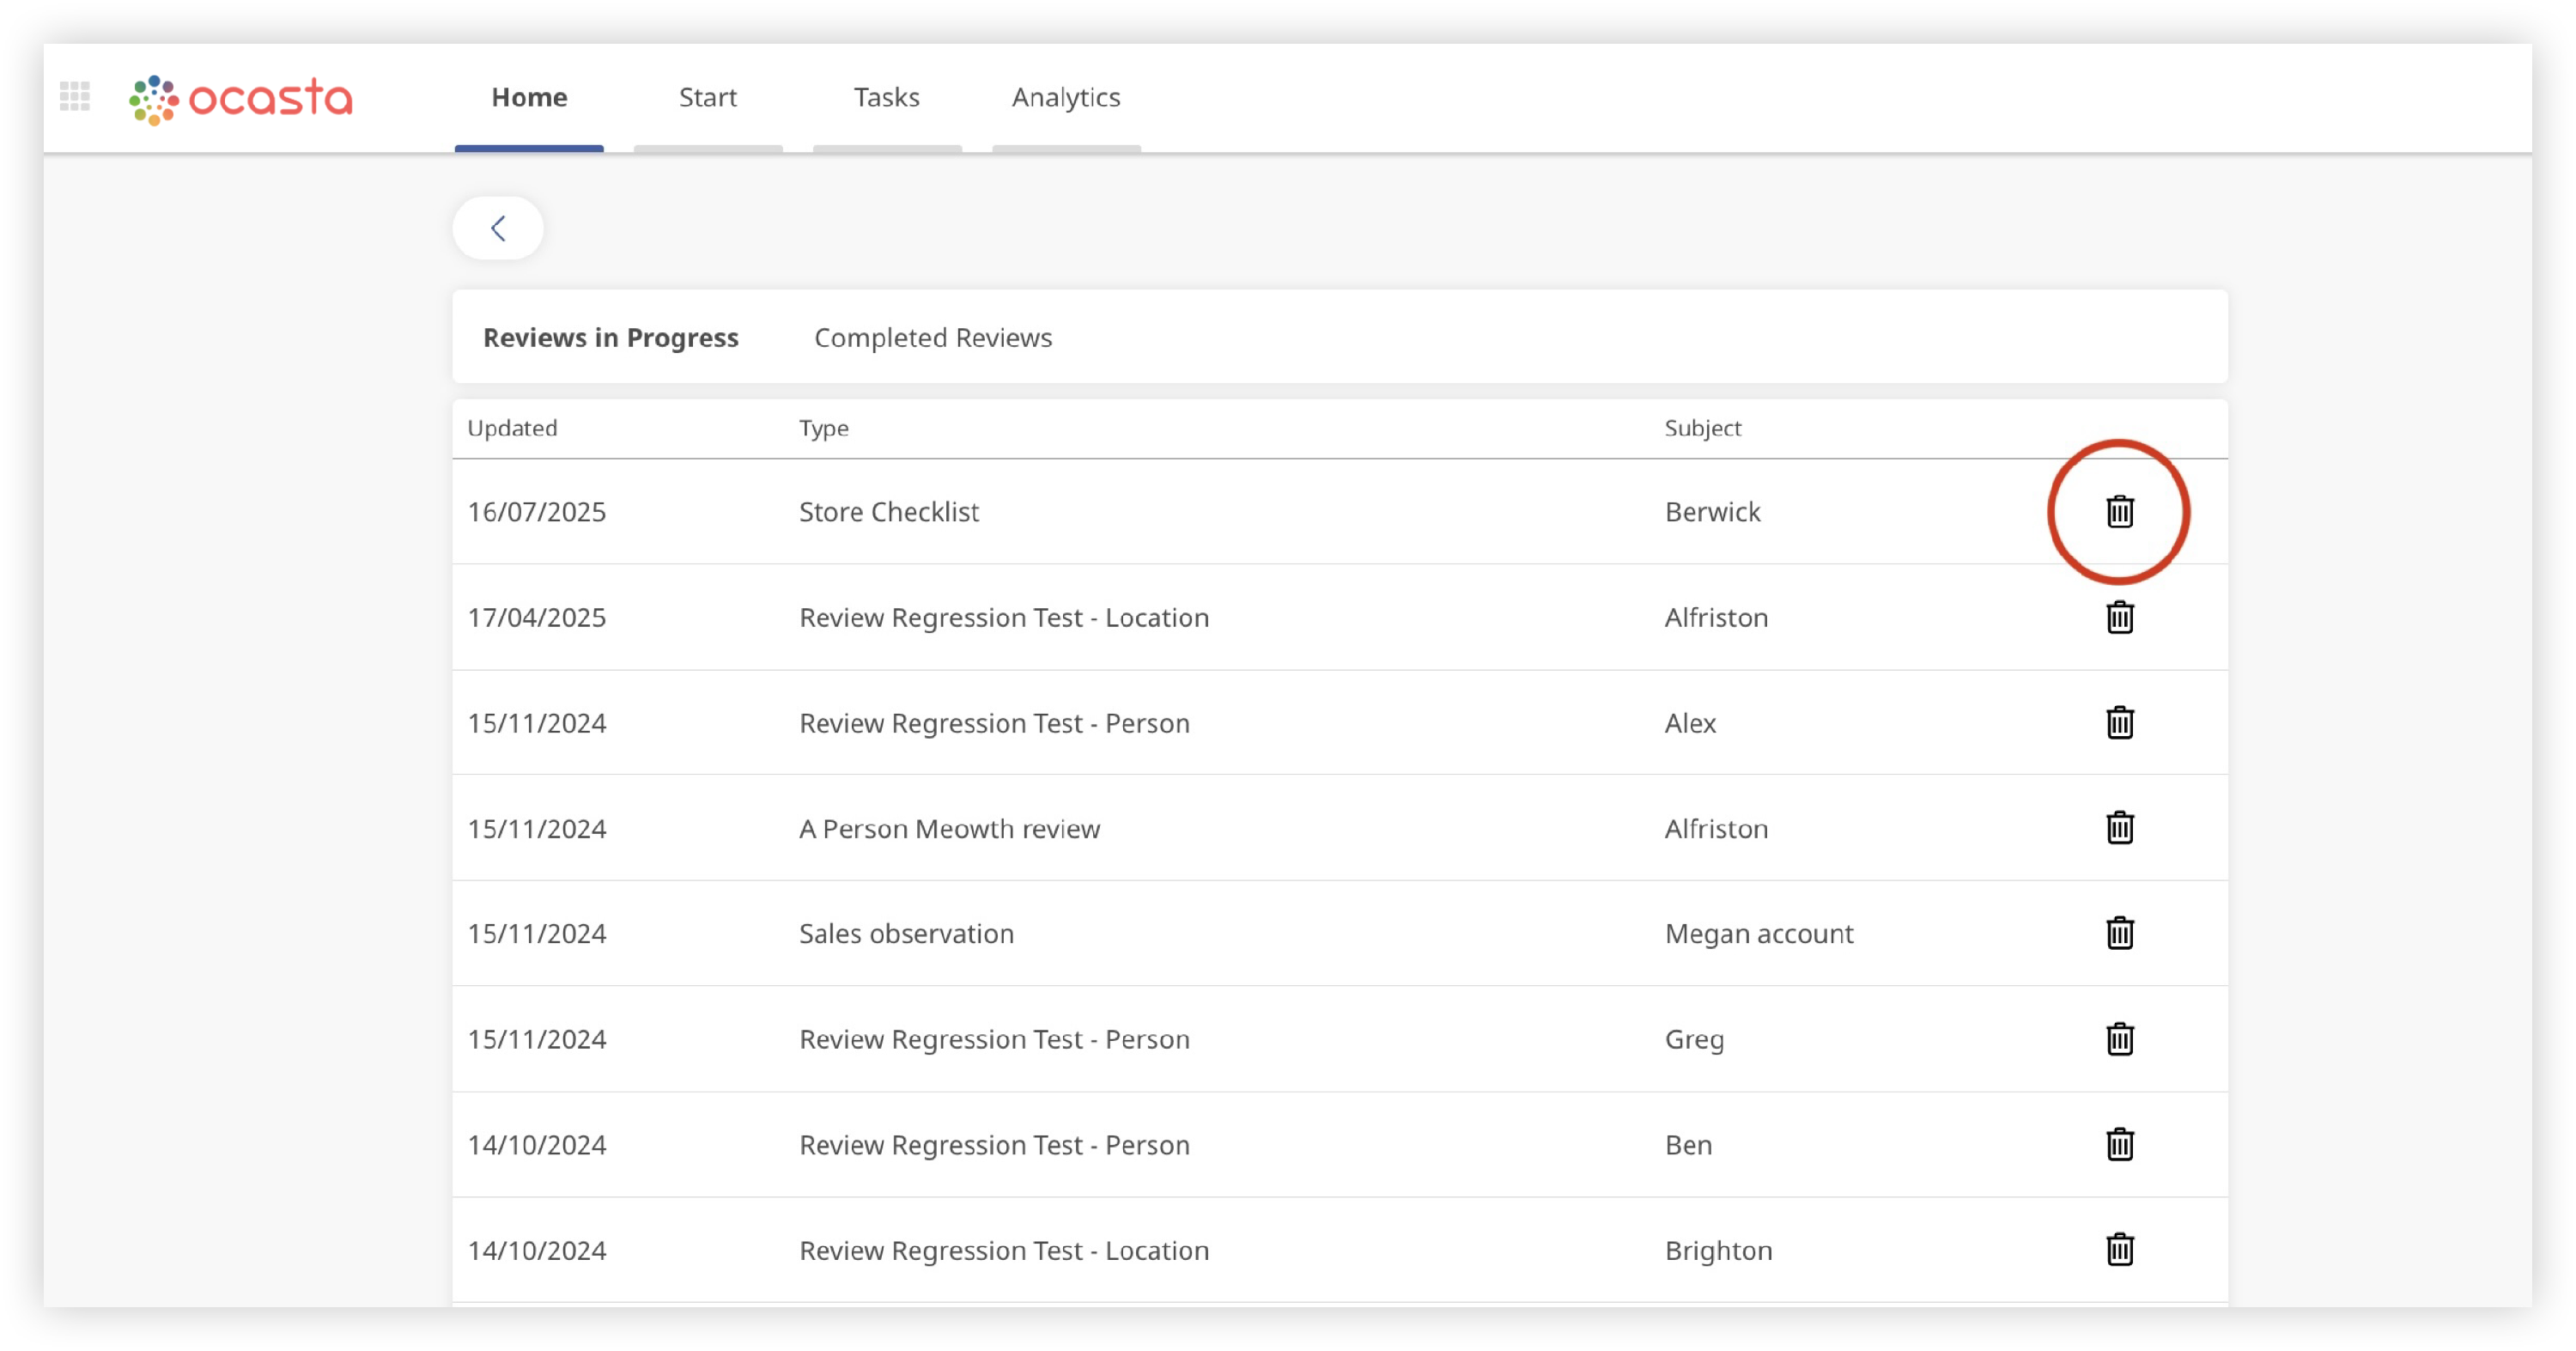Click trash icon for Alex review
The width and height of the screenshot is (2576, 1351).
[x=2119, y=722]
